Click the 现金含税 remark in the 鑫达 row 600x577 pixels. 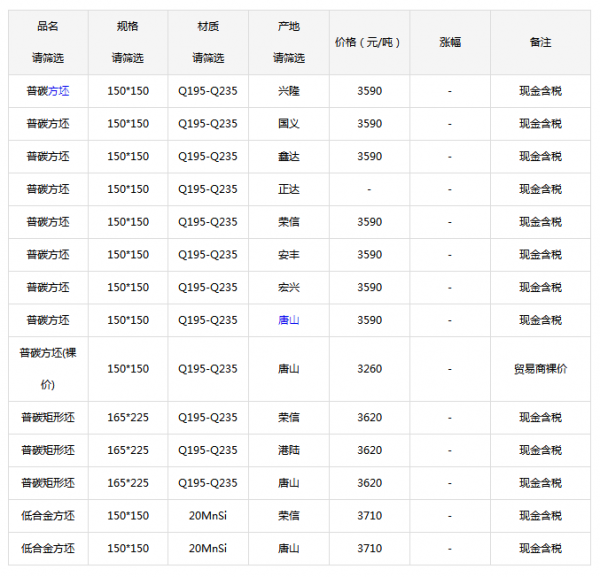(540, 156)
